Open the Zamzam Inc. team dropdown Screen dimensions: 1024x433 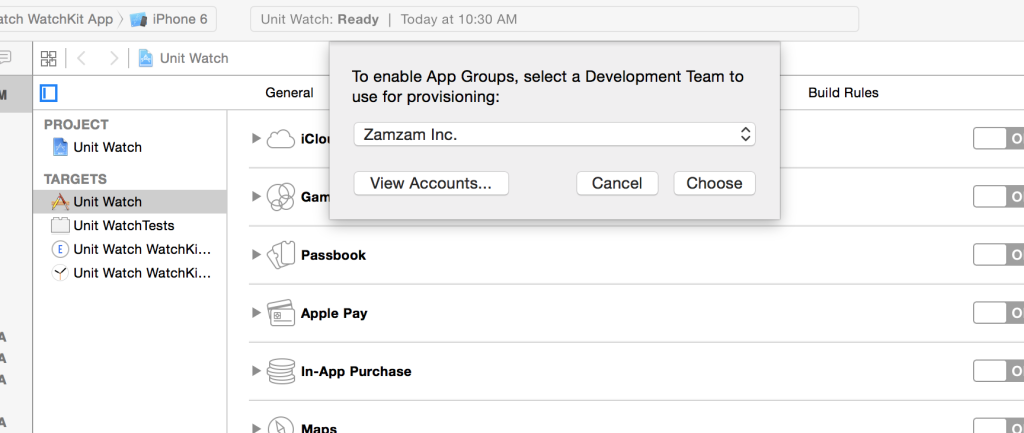[554, 134]
